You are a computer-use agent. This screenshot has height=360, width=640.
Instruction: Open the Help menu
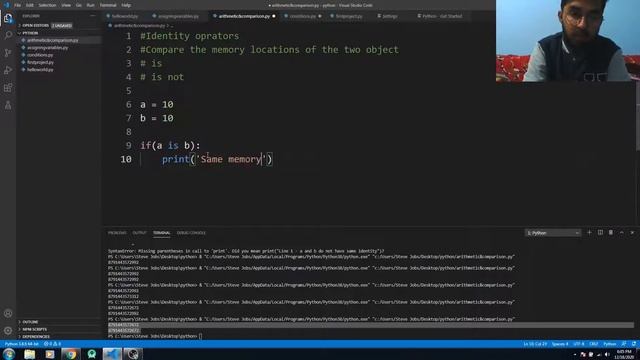[126, 5]
